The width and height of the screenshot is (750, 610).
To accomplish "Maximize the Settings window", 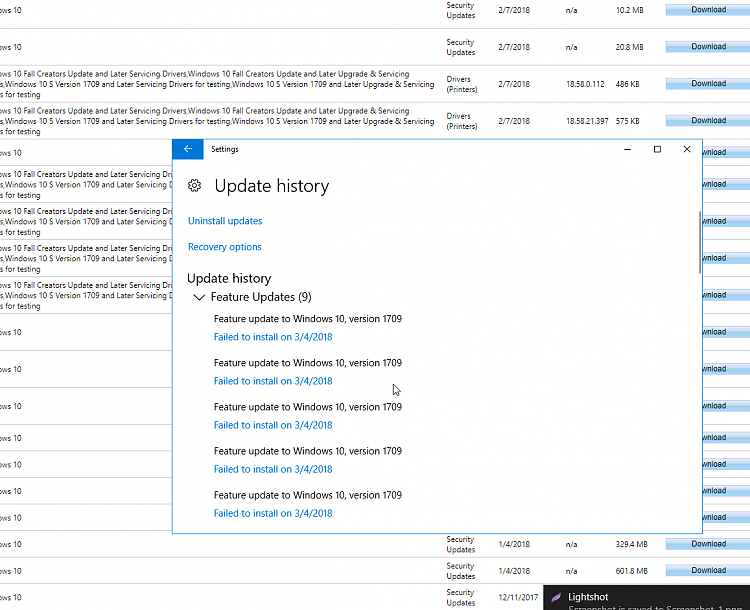I will pyautogui.click(x=657, y=149).
